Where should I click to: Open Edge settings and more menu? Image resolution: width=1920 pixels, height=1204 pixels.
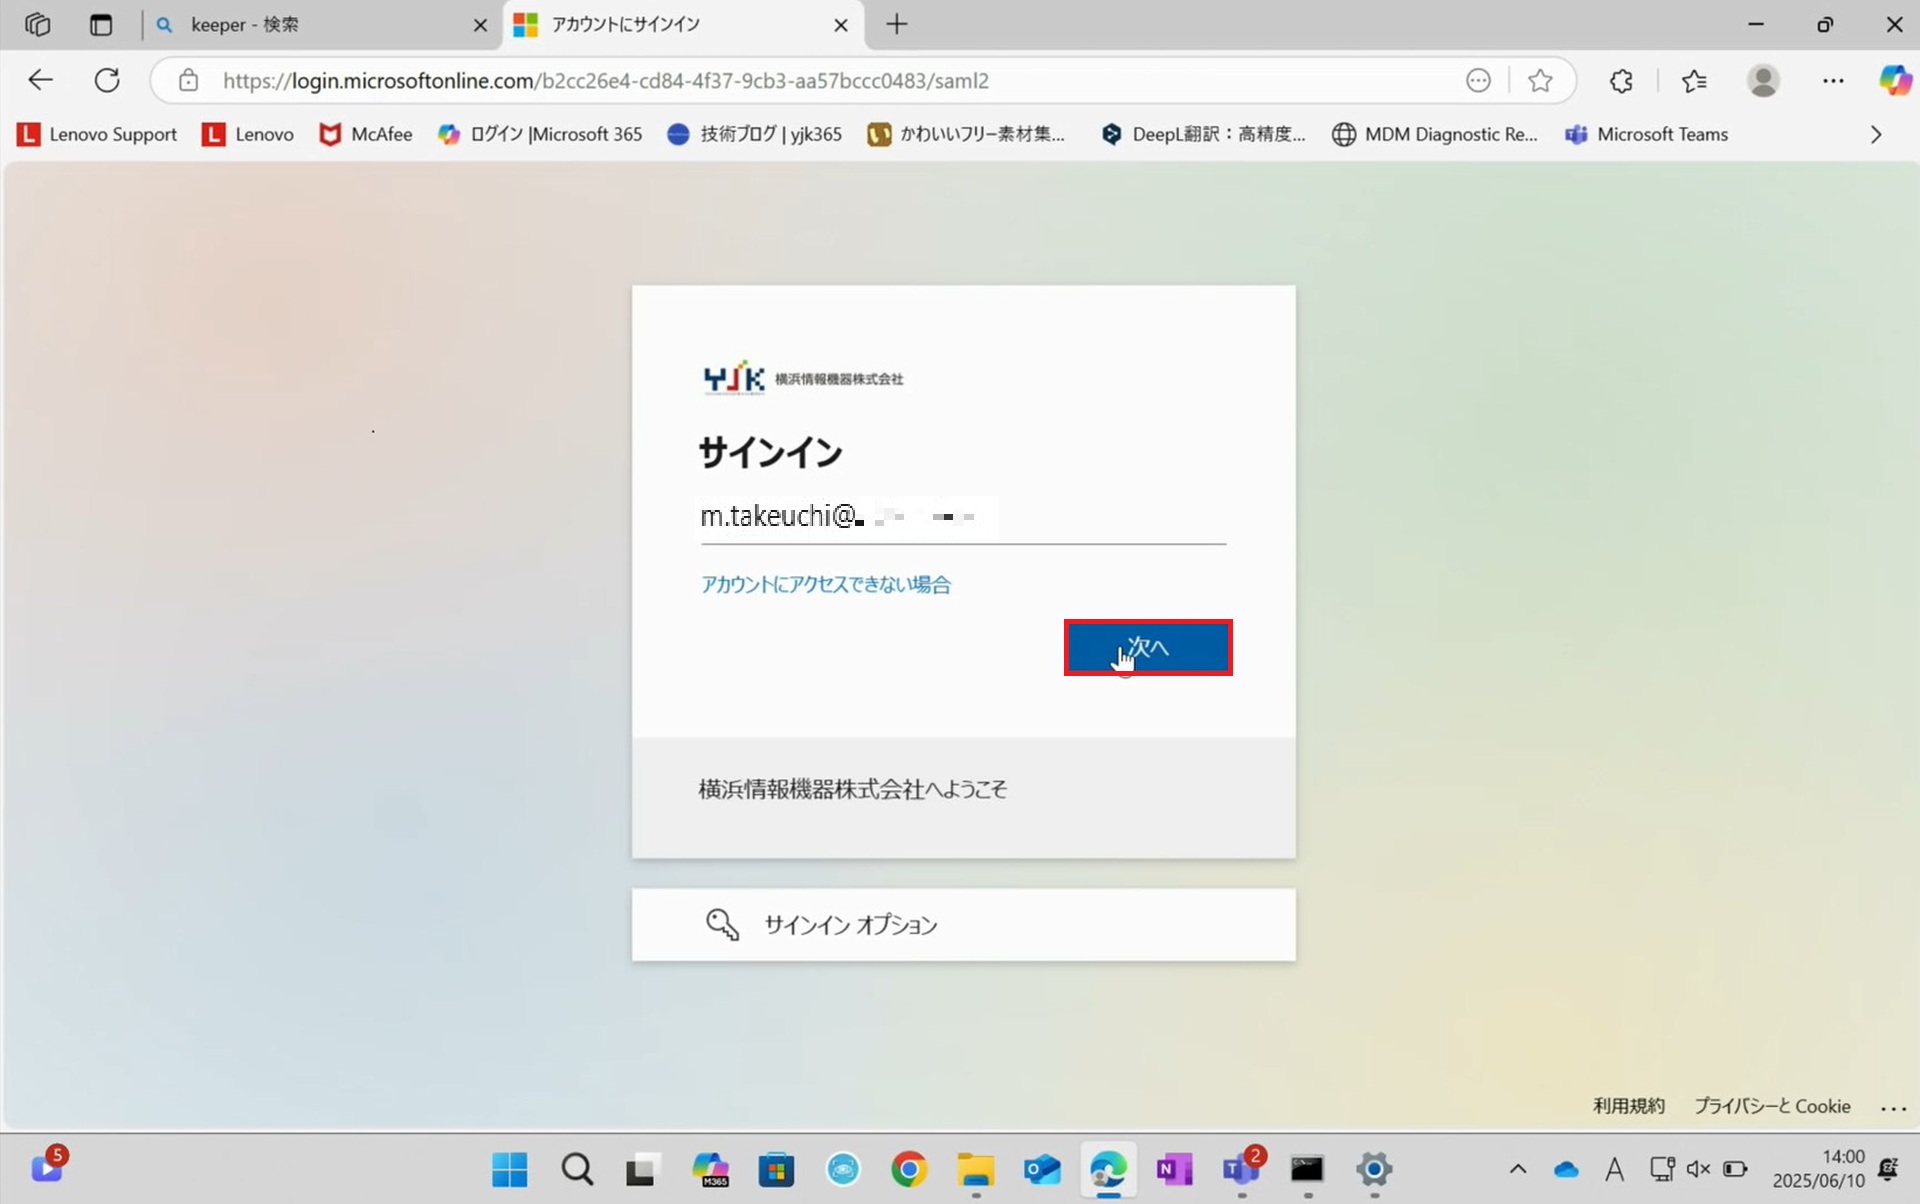1832,81
